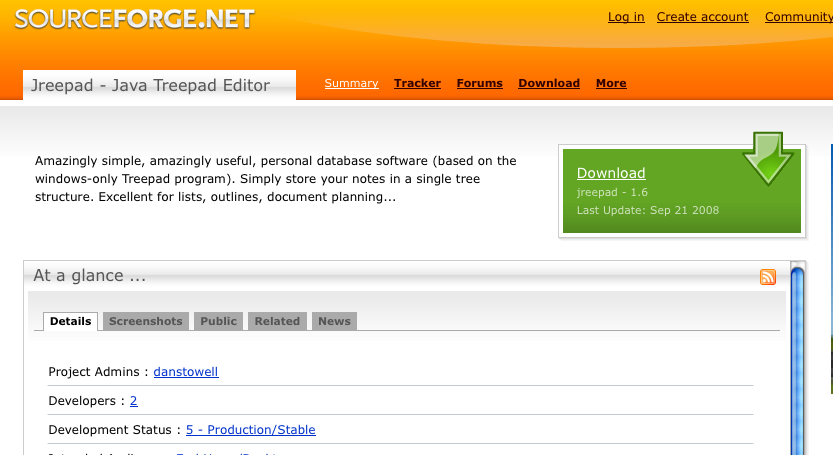Click the Developers count link 2
The width and height of the screenshot is (833, 455).
134,401
